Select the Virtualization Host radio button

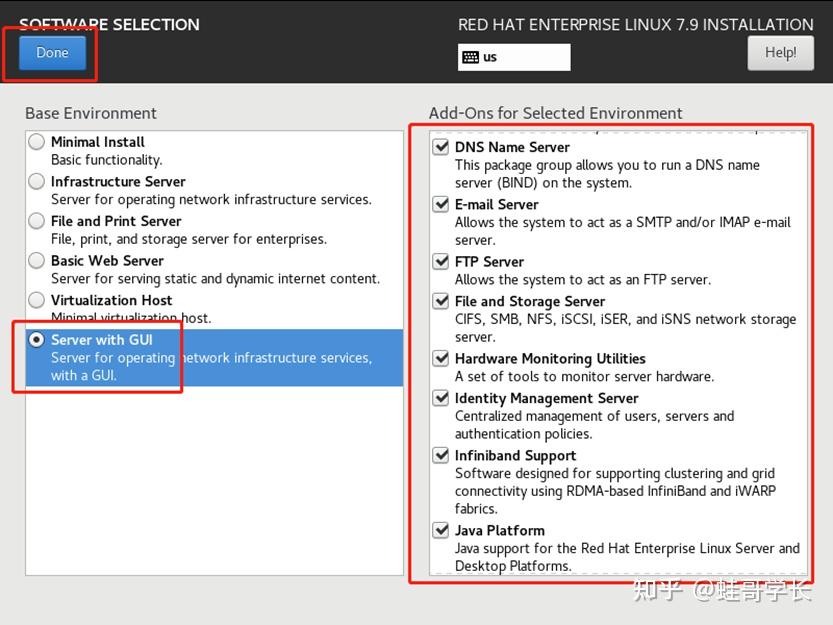(x=37, y=300)
